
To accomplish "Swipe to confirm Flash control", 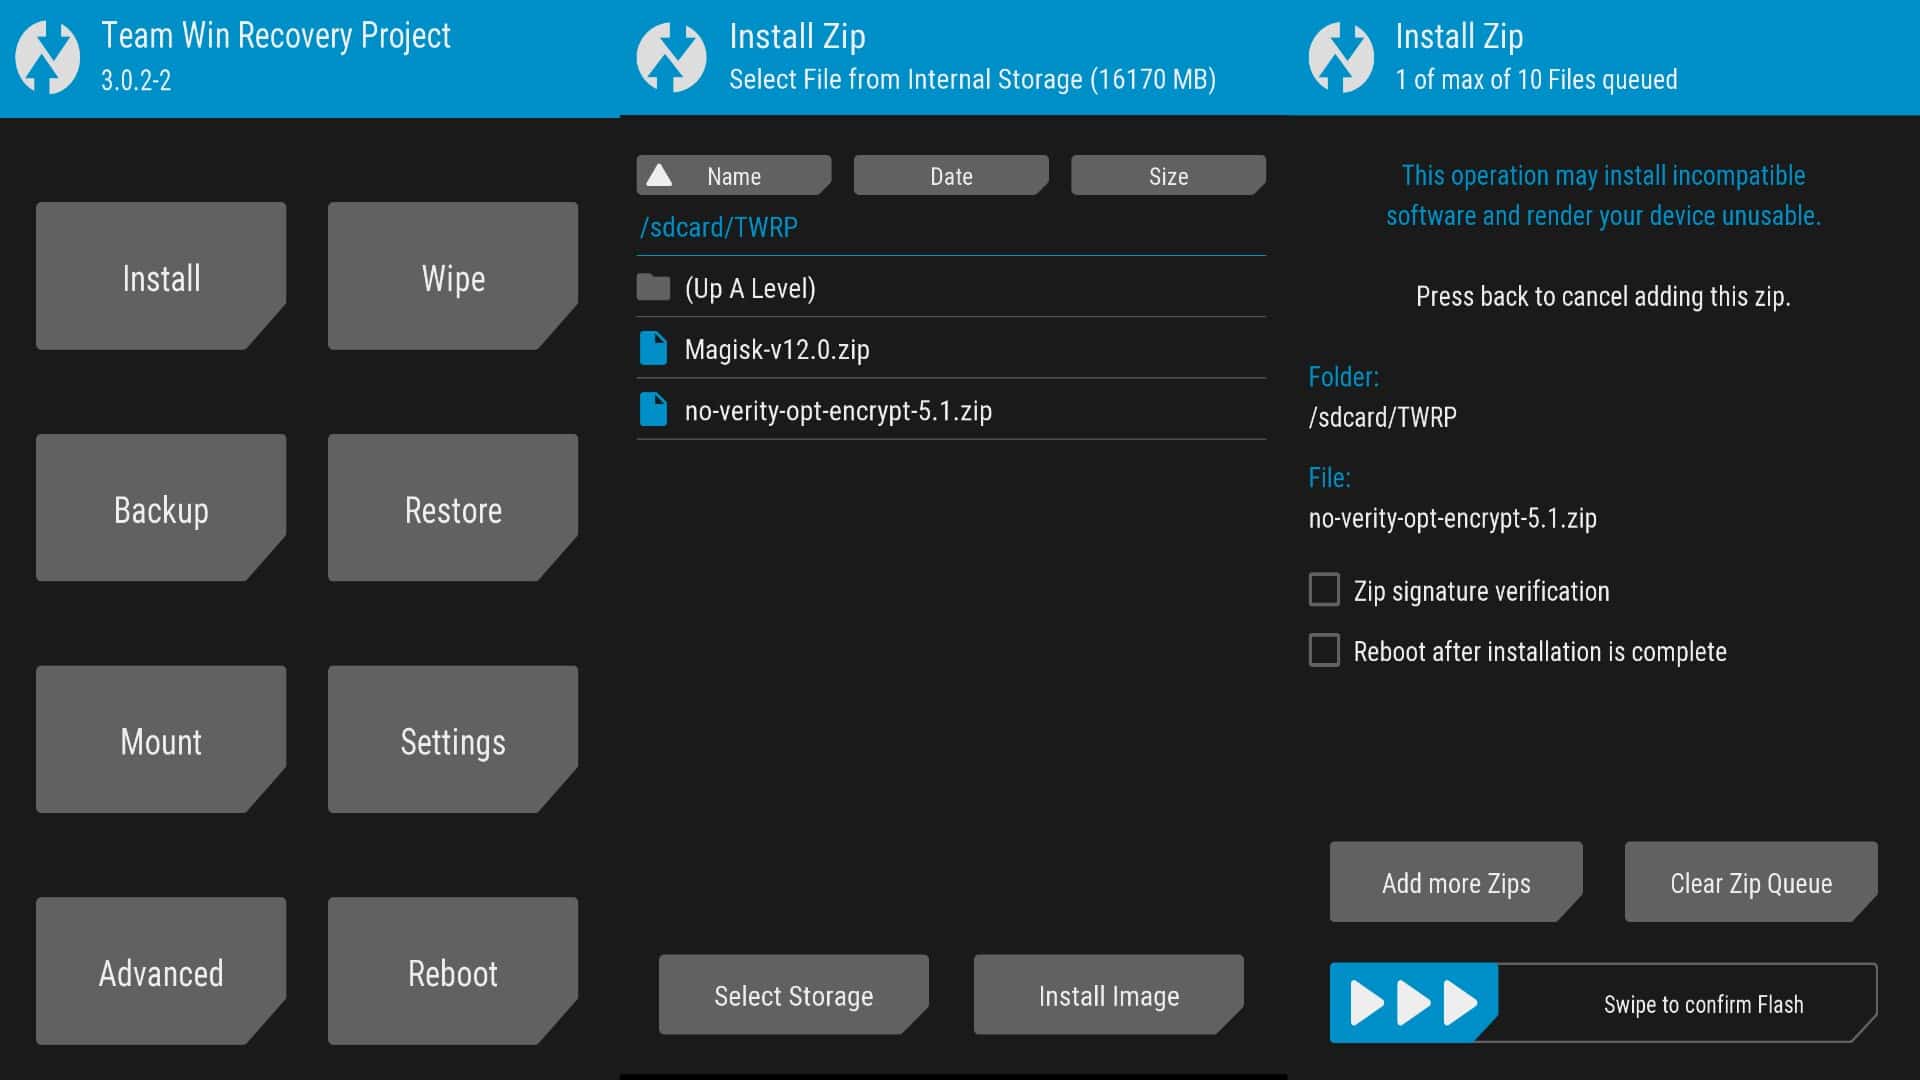I will coord(1601,1004).
